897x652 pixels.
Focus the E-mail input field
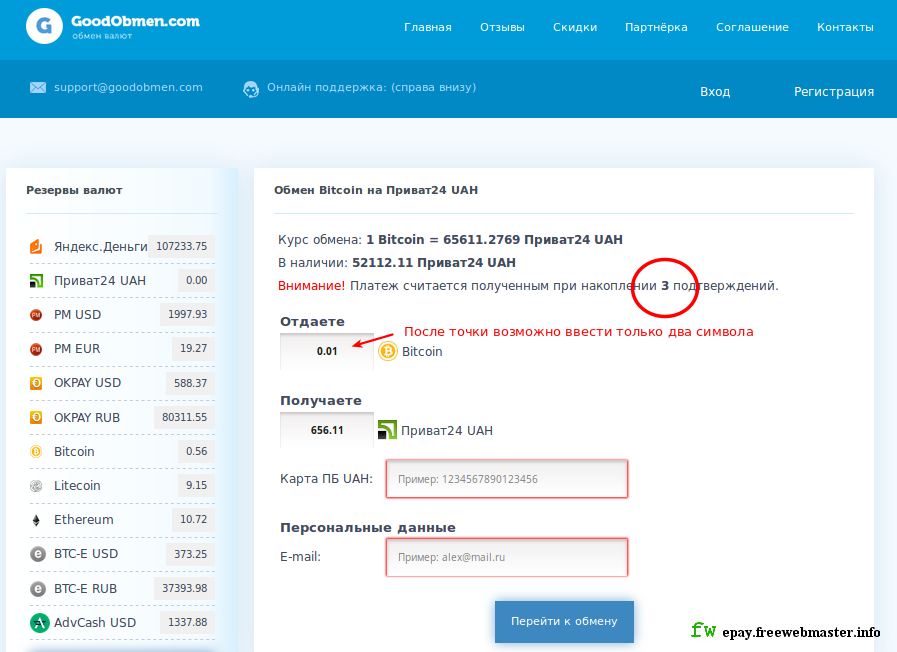pos(507,557)
